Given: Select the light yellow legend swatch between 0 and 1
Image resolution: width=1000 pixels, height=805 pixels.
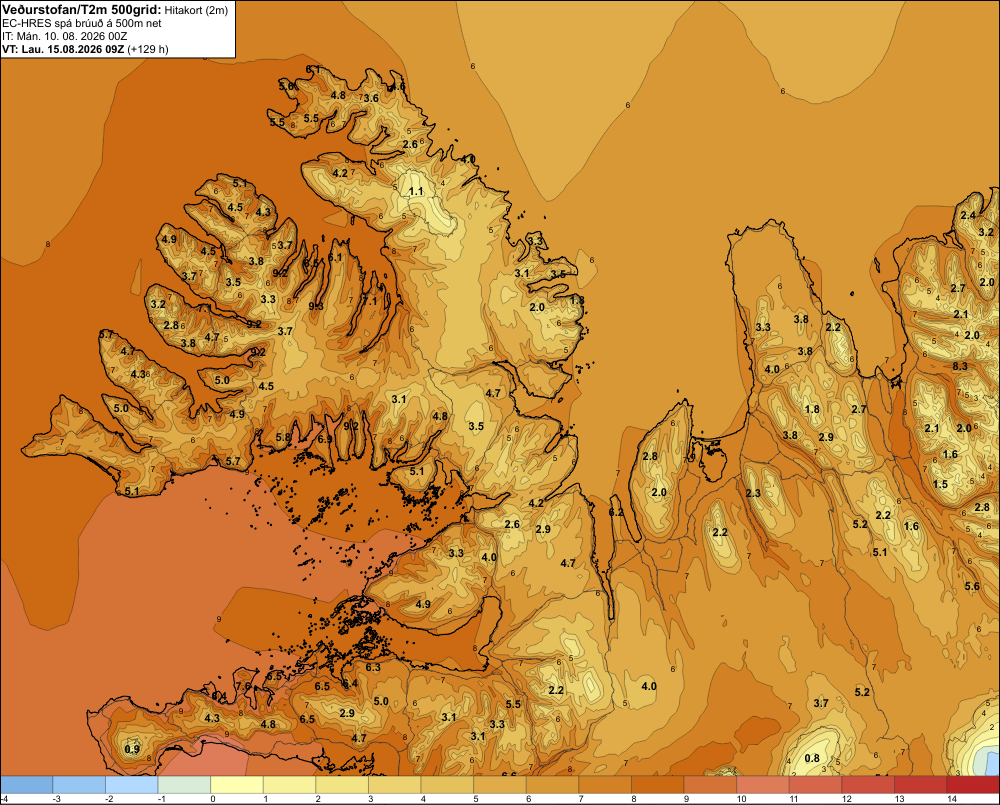Looking at the screenshot, I should (x=237, y=785).
